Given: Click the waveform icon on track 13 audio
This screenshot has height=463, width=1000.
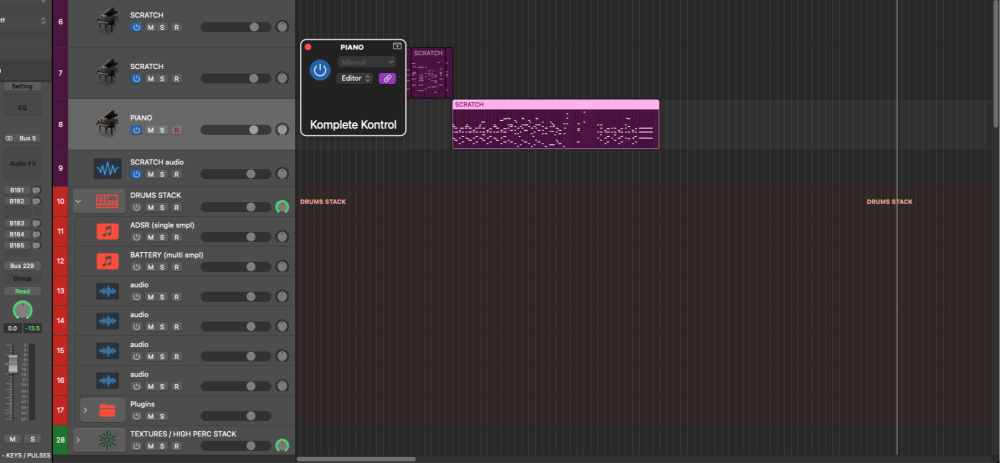Looking at the screenshot, I should pos(108,291).
